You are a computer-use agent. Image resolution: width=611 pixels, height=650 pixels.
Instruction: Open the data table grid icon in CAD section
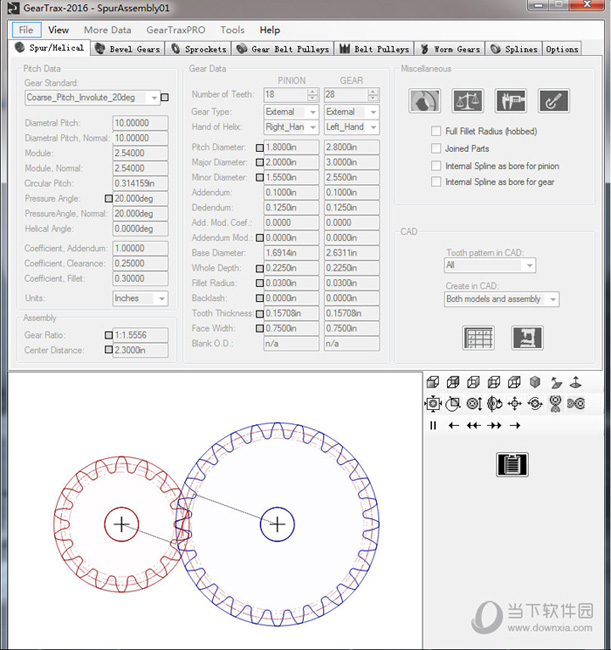tap(478, 337)
